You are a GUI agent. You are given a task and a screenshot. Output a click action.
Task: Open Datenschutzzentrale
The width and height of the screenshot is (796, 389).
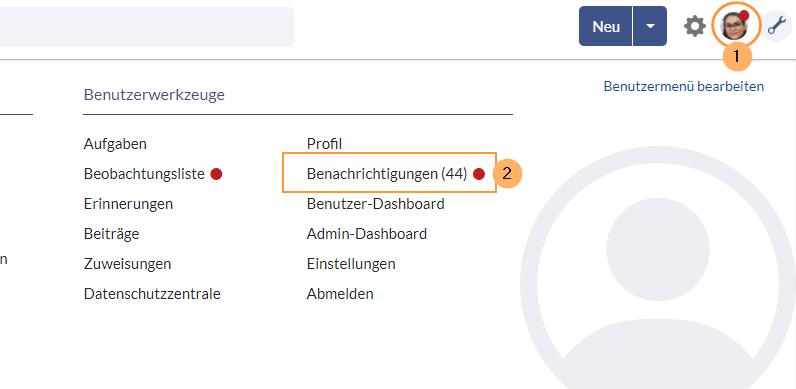coord(152,294)
